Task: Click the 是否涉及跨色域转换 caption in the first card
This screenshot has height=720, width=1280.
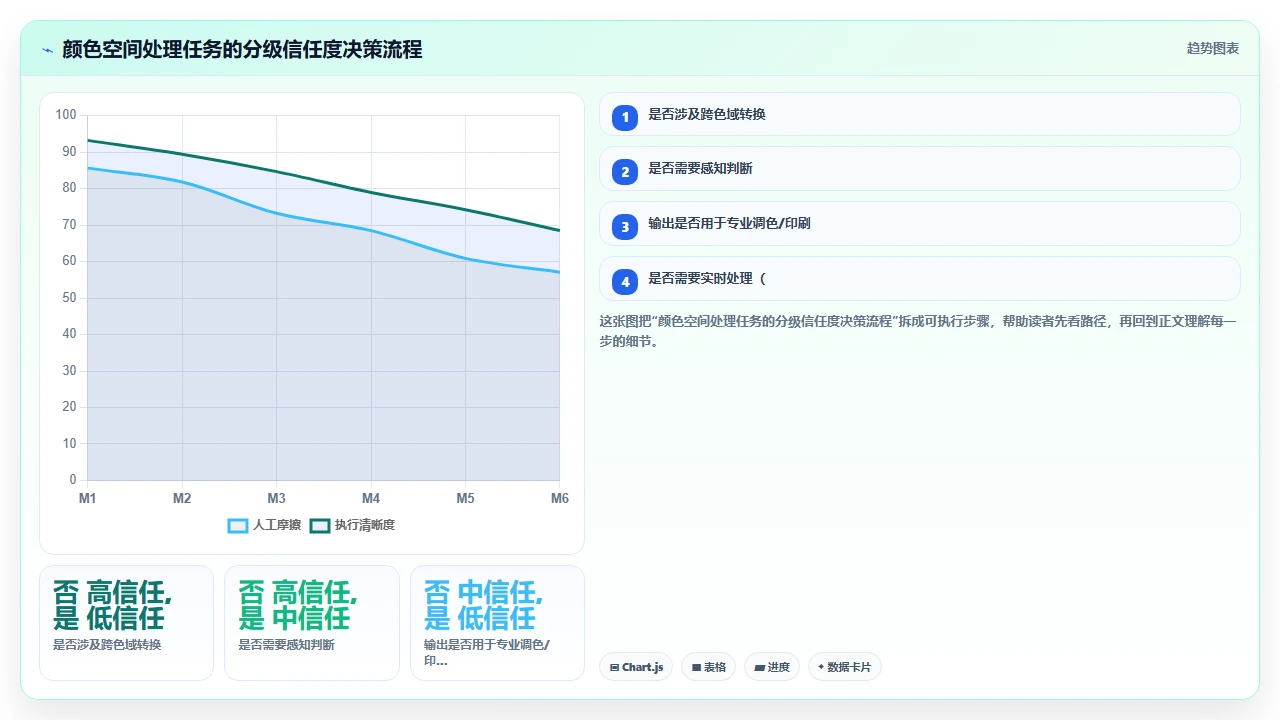Action: pyautogui.click(x=107, y=645)
